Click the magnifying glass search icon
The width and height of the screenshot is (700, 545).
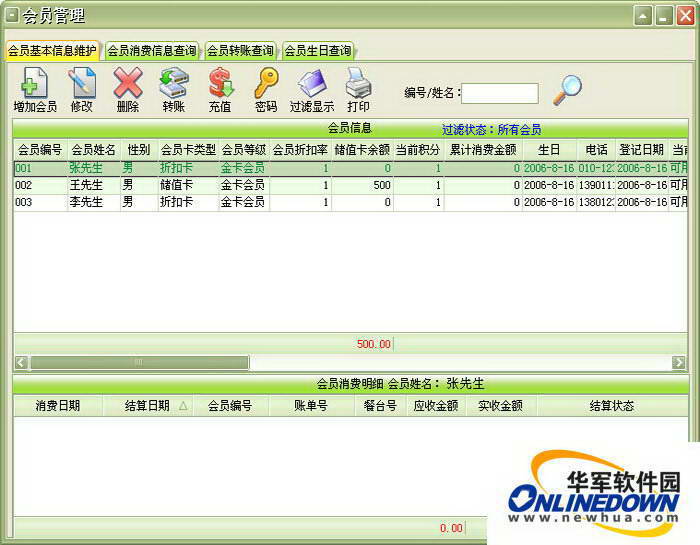[x=567, y=90]
